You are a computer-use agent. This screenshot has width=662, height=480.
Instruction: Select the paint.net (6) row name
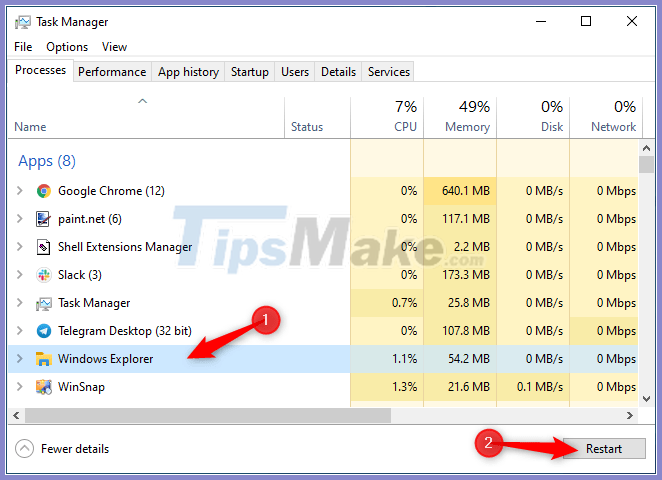[90, 219]
